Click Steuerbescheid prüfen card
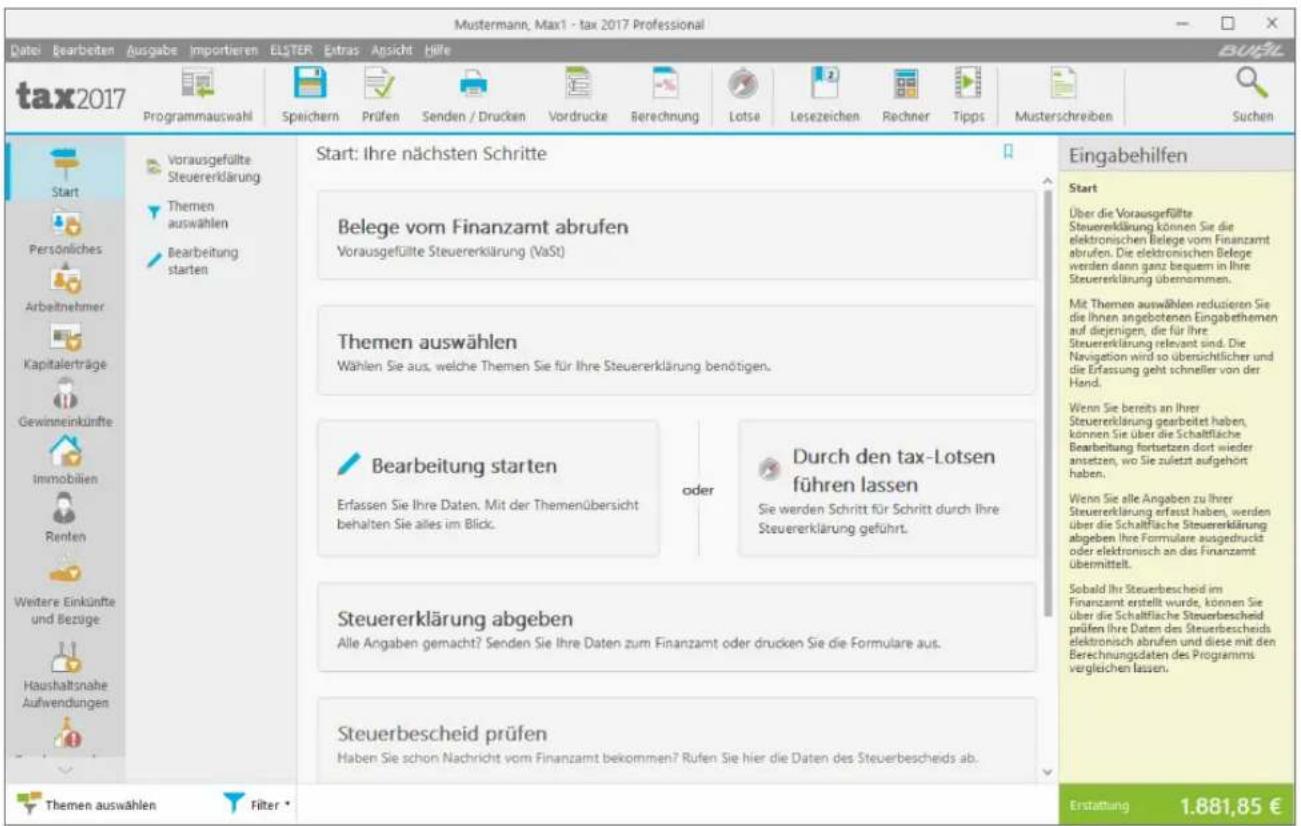 [677, 740]
